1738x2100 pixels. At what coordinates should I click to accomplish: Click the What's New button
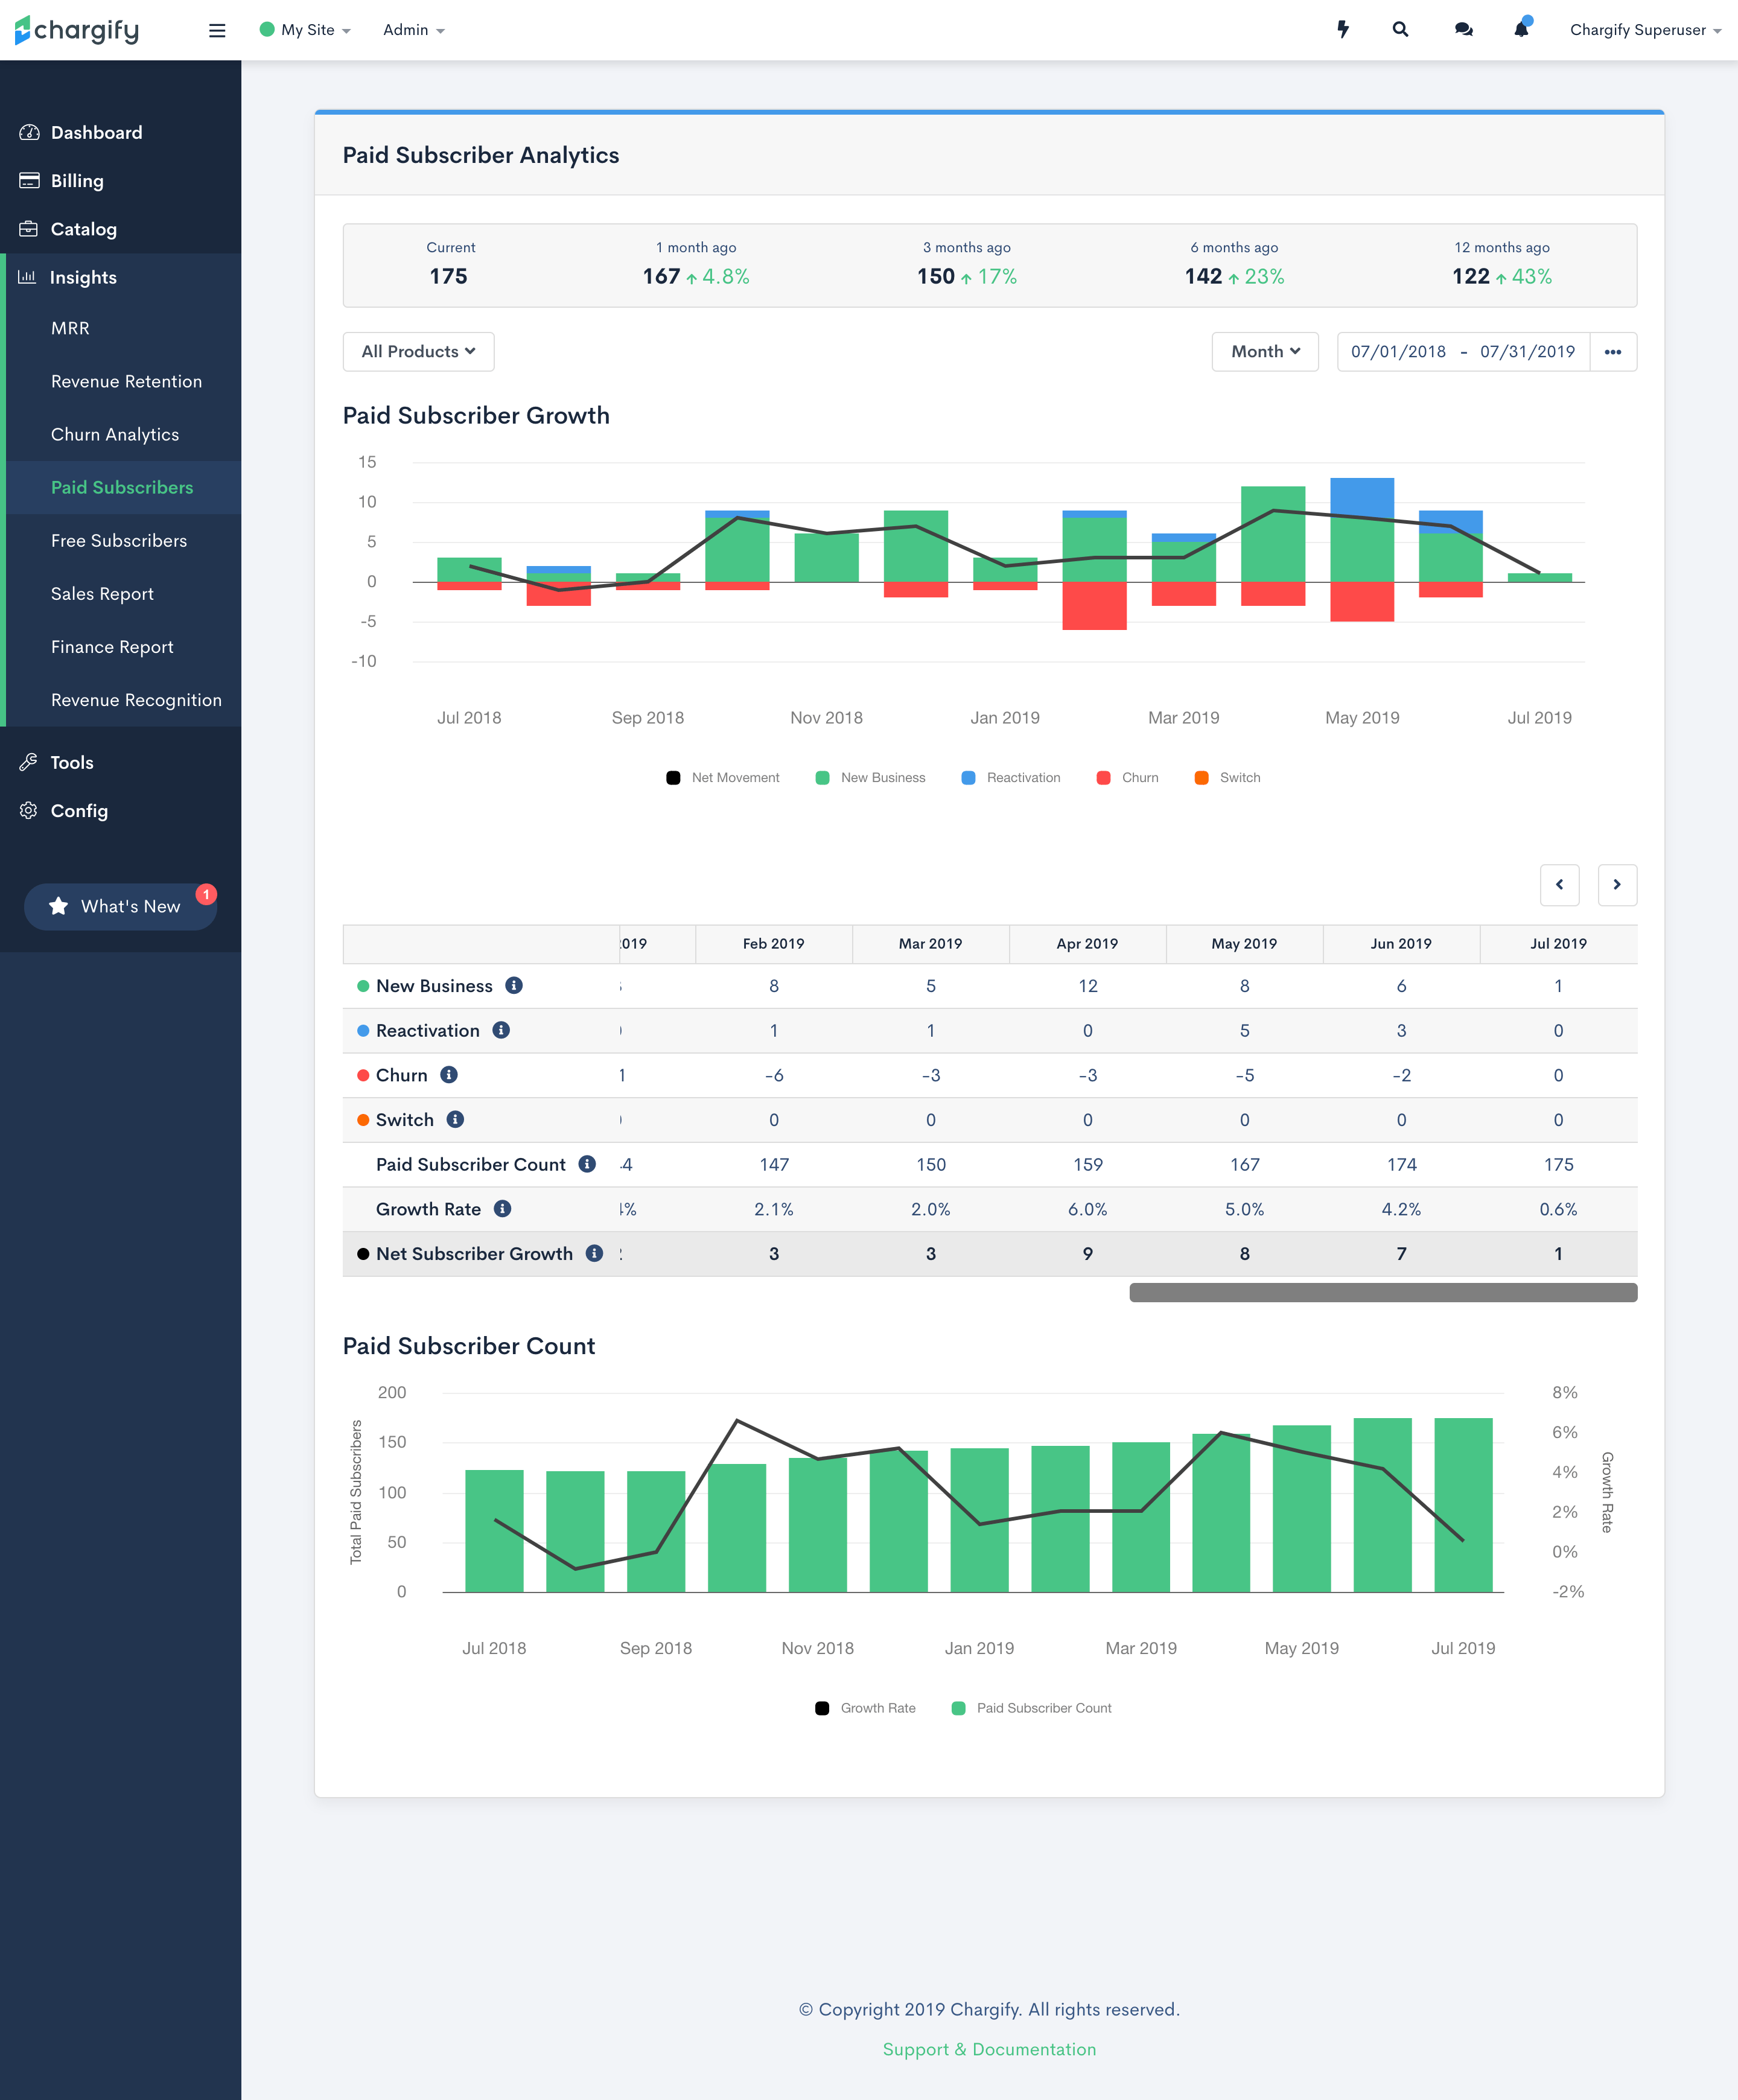(x=120, y=906)
